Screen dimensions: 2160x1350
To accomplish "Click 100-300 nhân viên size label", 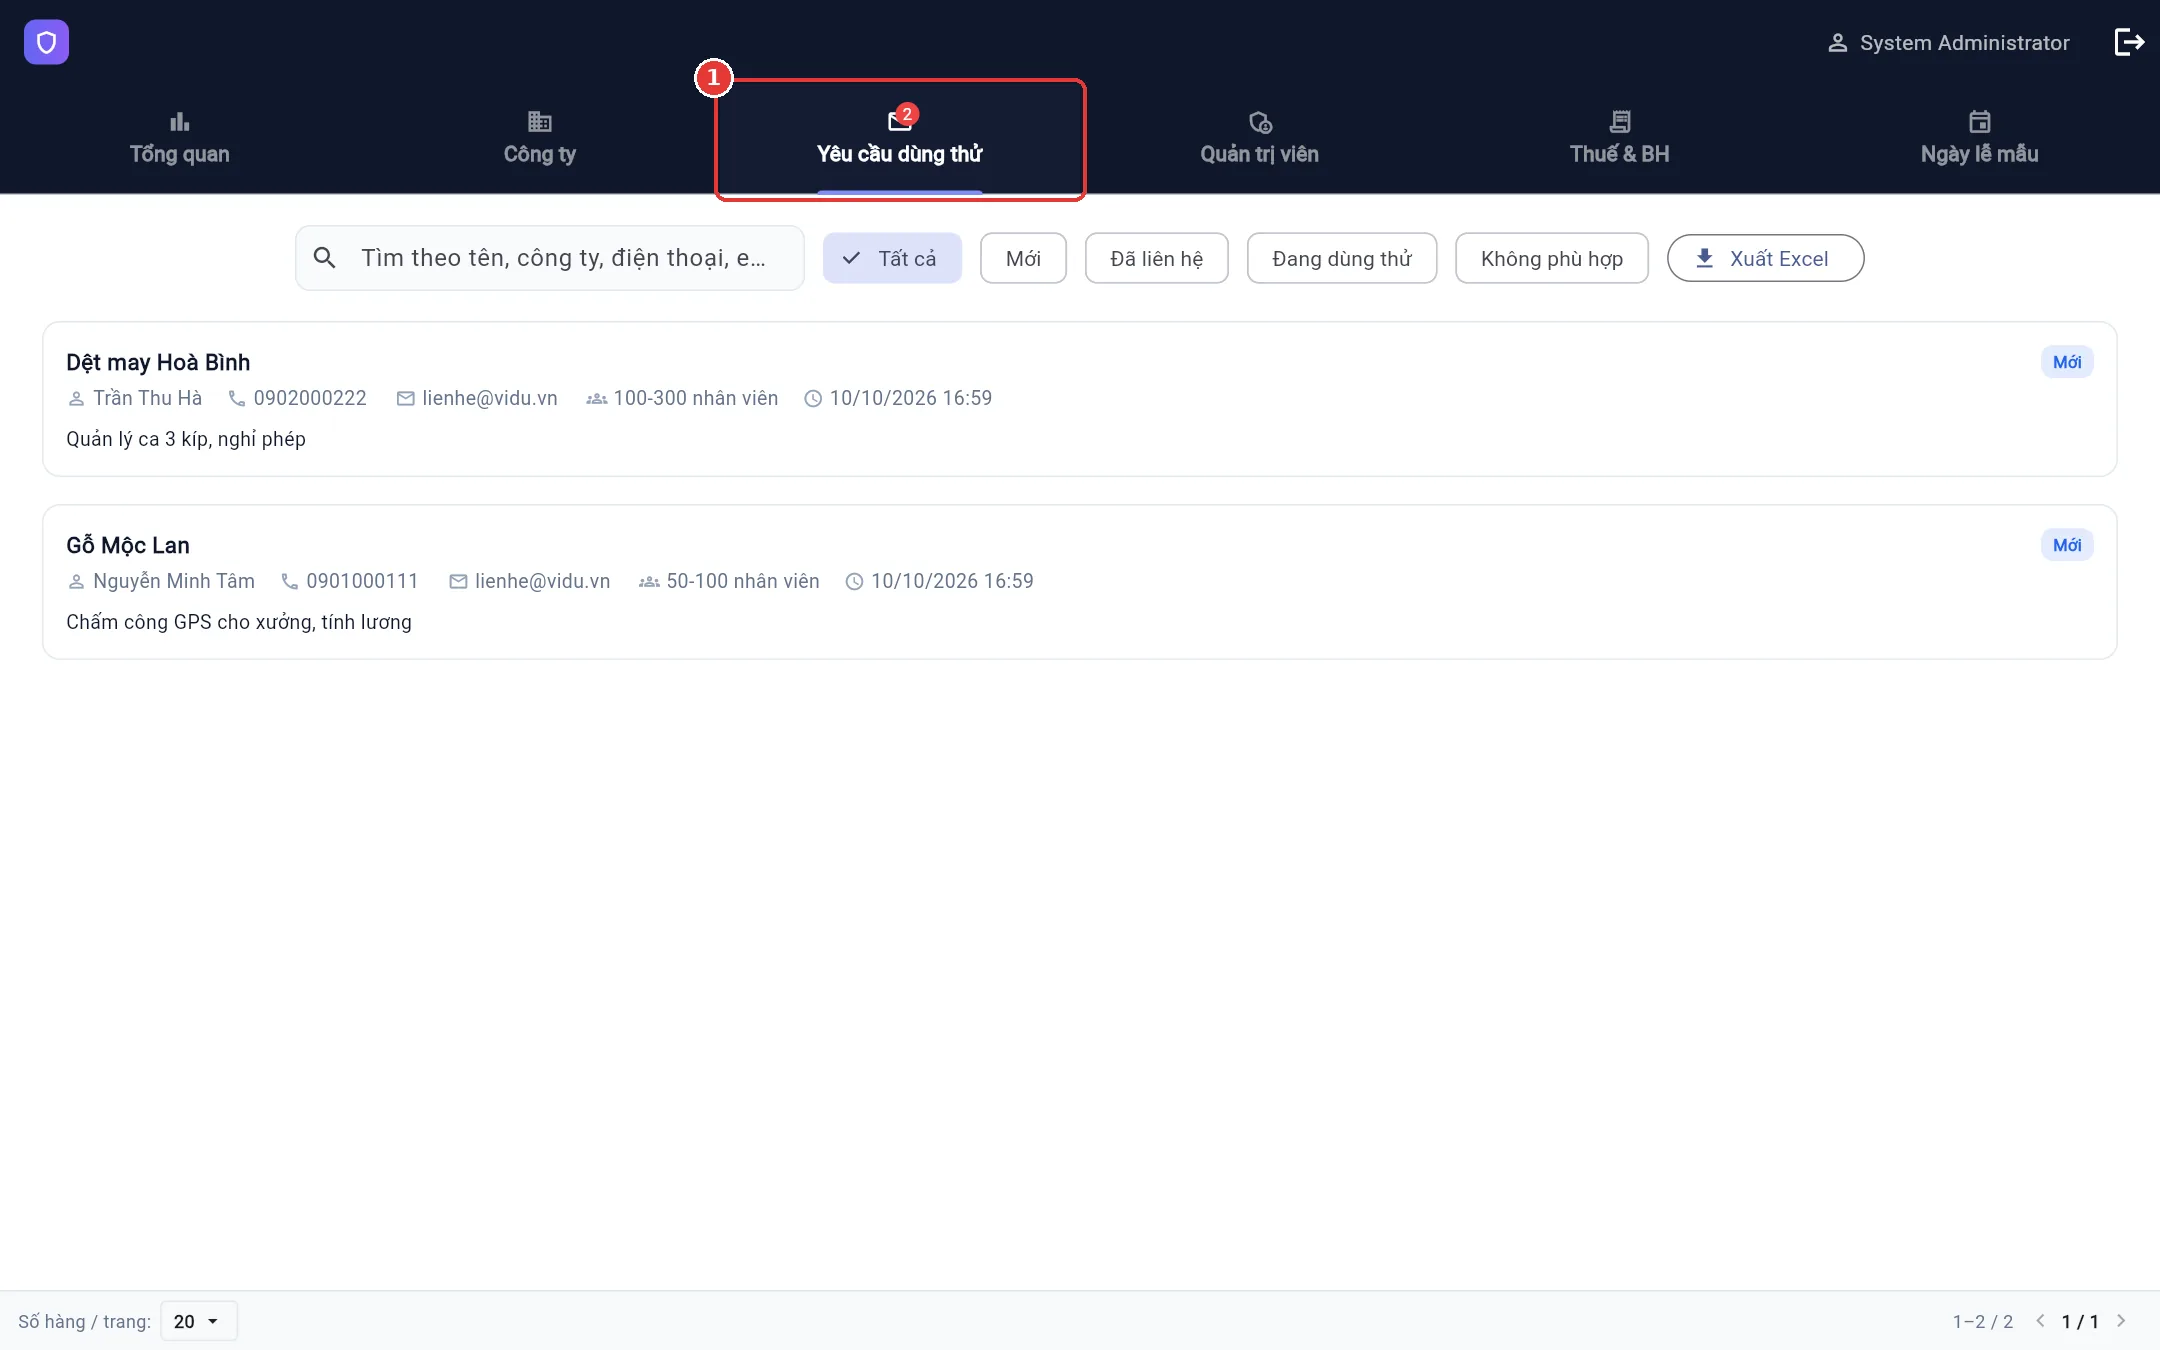I will pyautogui.click(x=696, y=398).
